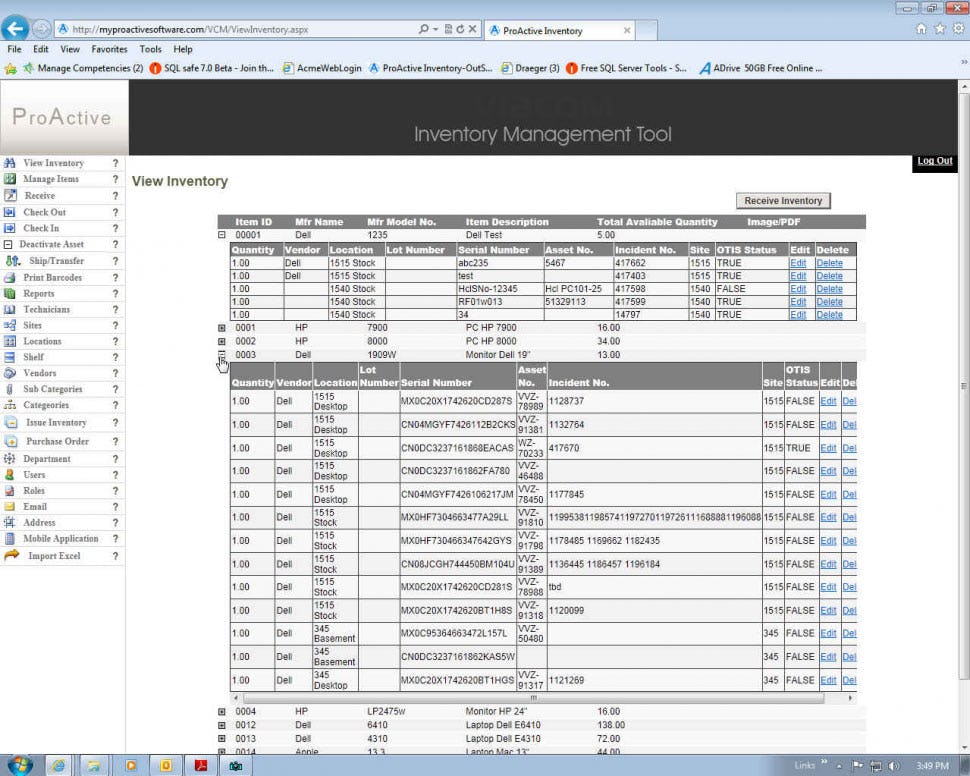The height and width of the screenshot is (776, 970).
Task: Click the Log Out button
Action: pyautogui.click(x=933, y=161)
